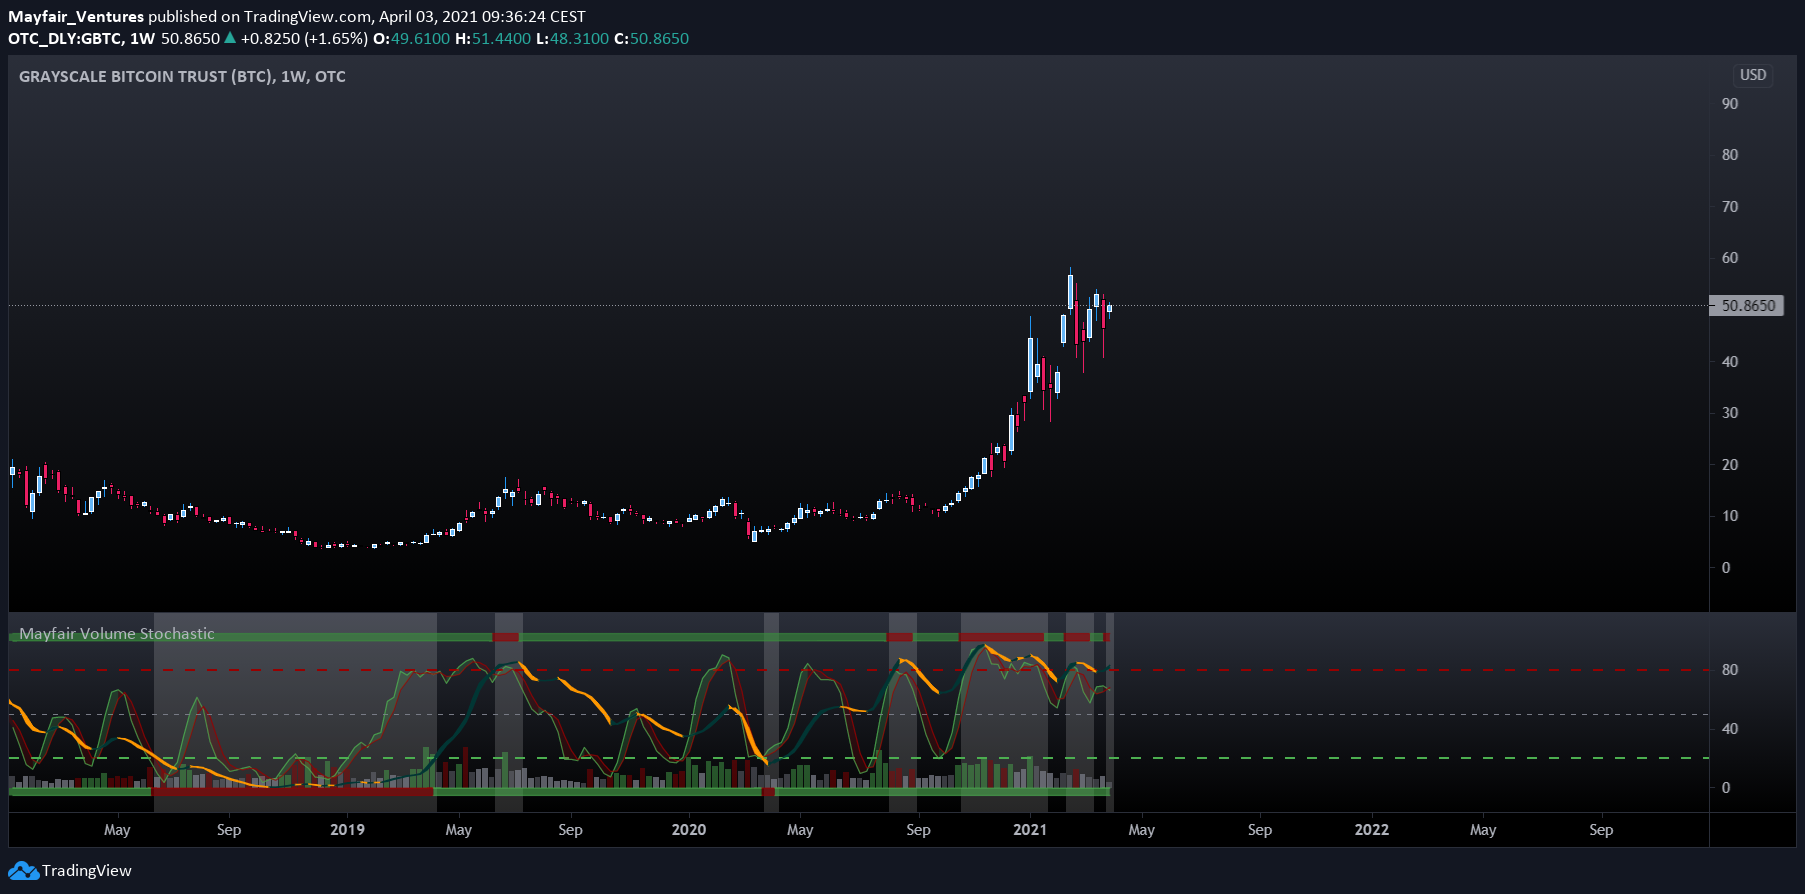
Task: Click the 0 mark on main price scale
Action: pyautogui.click(x=1726, y=567)
